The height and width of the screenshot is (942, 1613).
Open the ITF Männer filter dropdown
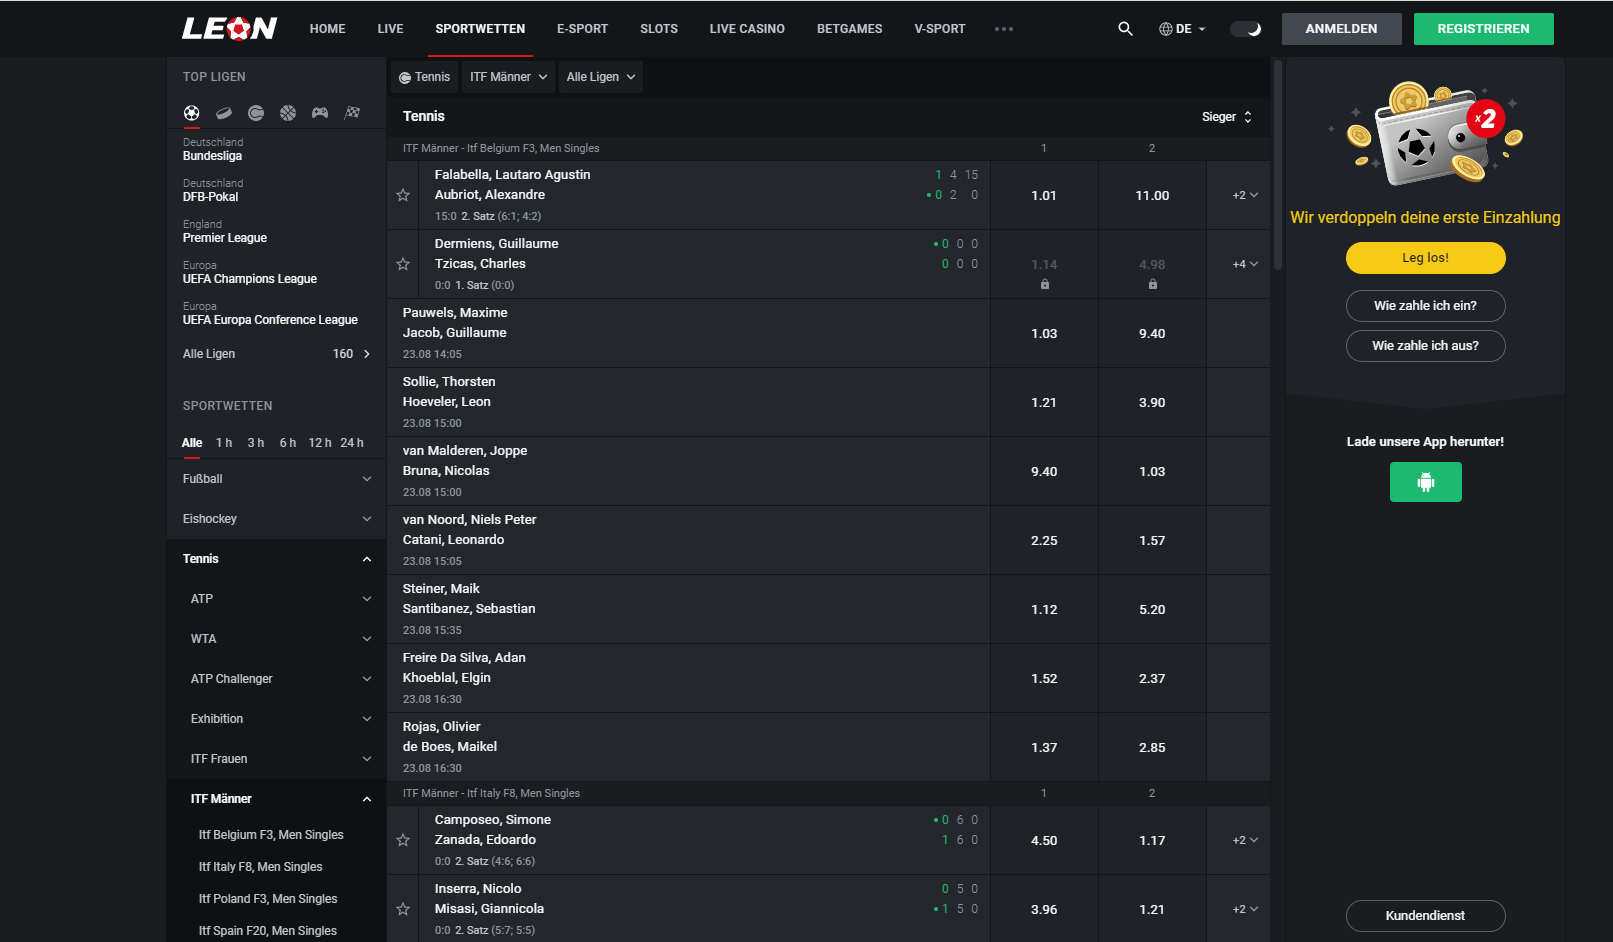509,77
